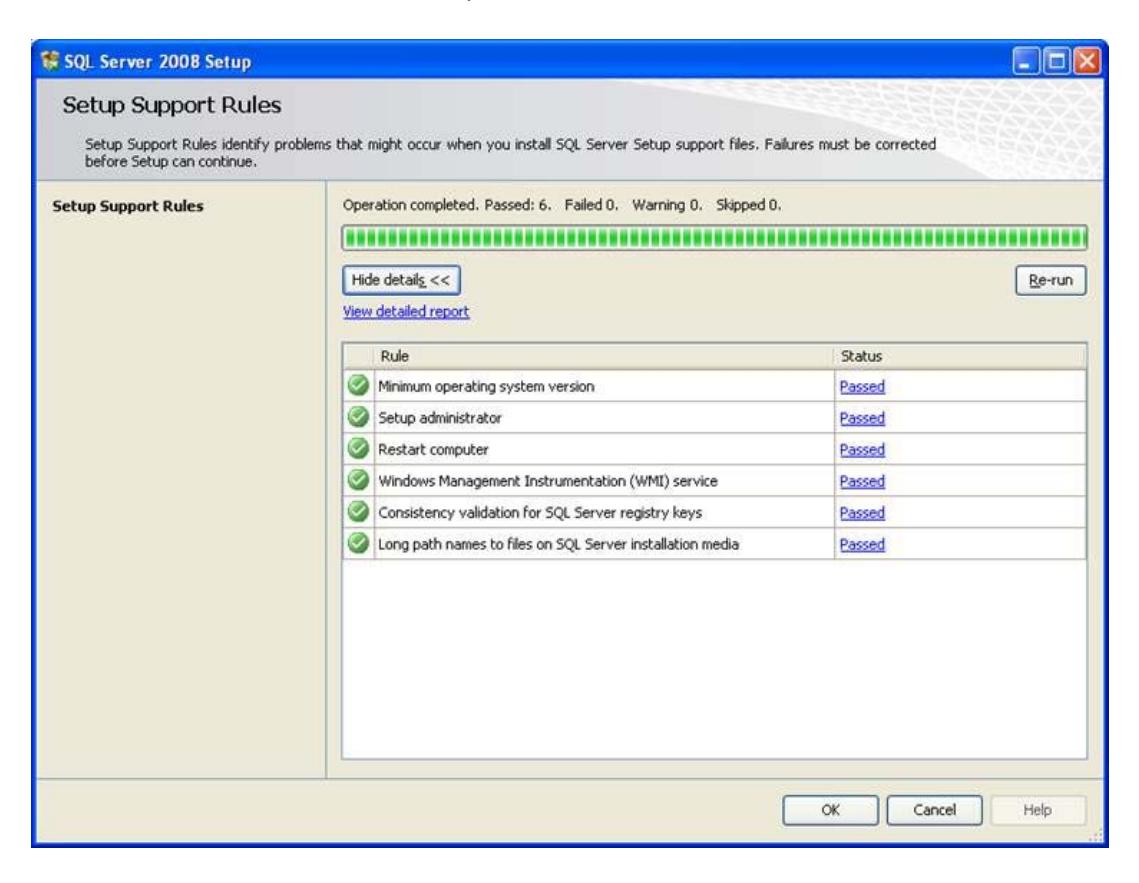The height and width of the screenshot is (883, 1139).
Task: Click the green check icon for WMI service rule
Action: point(358,480)
